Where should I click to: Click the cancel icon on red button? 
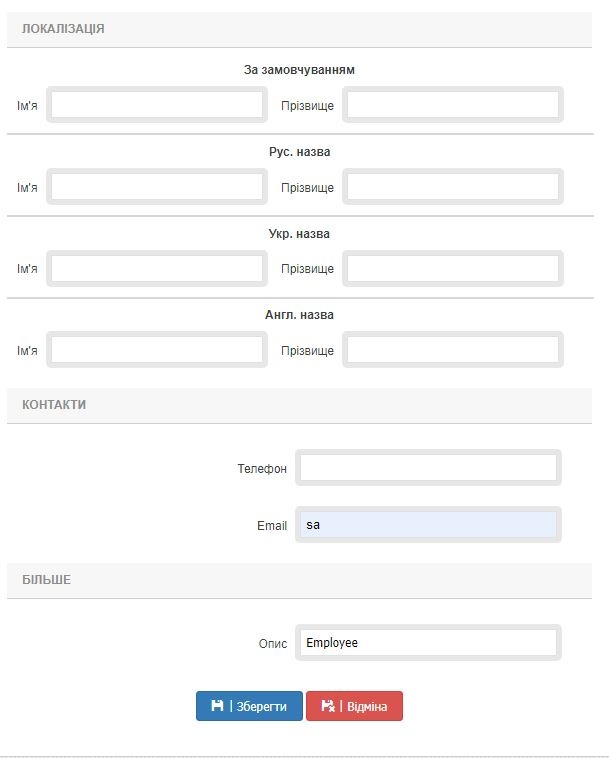(328, 706)
